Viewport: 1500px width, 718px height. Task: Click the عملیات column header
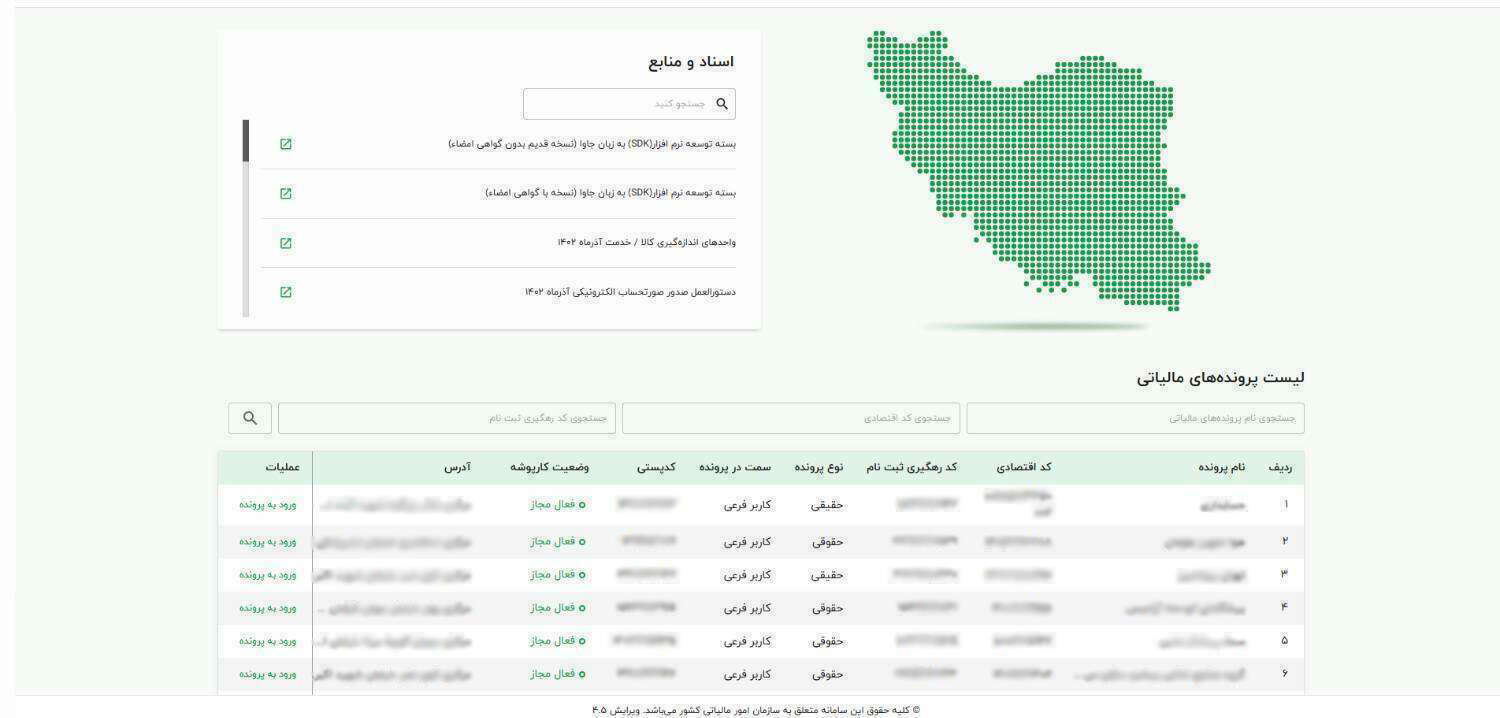tap(283, 467)
